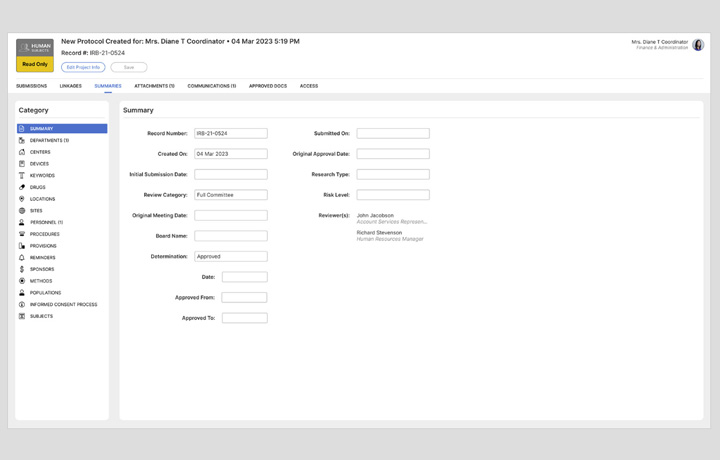
Task: Click the Determination field showing Approved
Action: [x=231, y=256]
